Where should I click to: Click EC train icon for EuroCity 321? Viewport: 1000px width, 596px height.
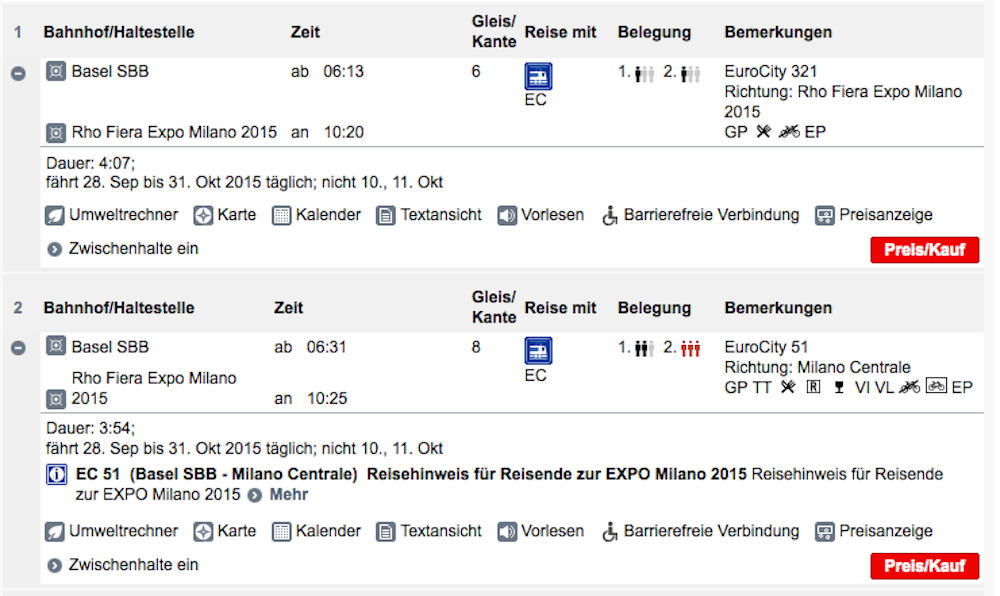[538, 76]
